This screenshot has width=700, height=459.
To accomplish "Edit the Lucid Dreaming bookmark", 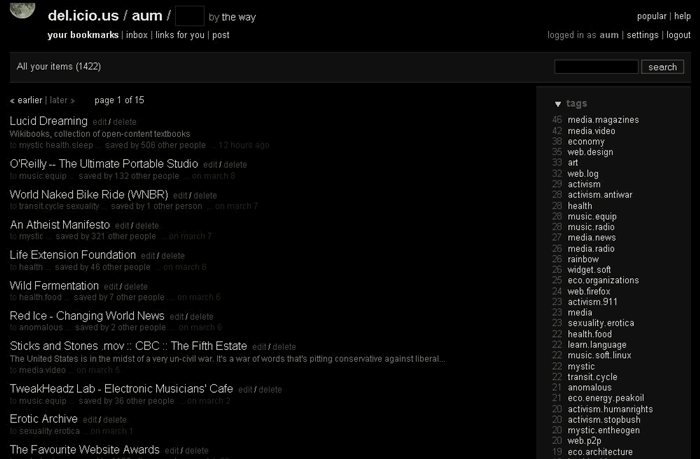I will 100,122.
